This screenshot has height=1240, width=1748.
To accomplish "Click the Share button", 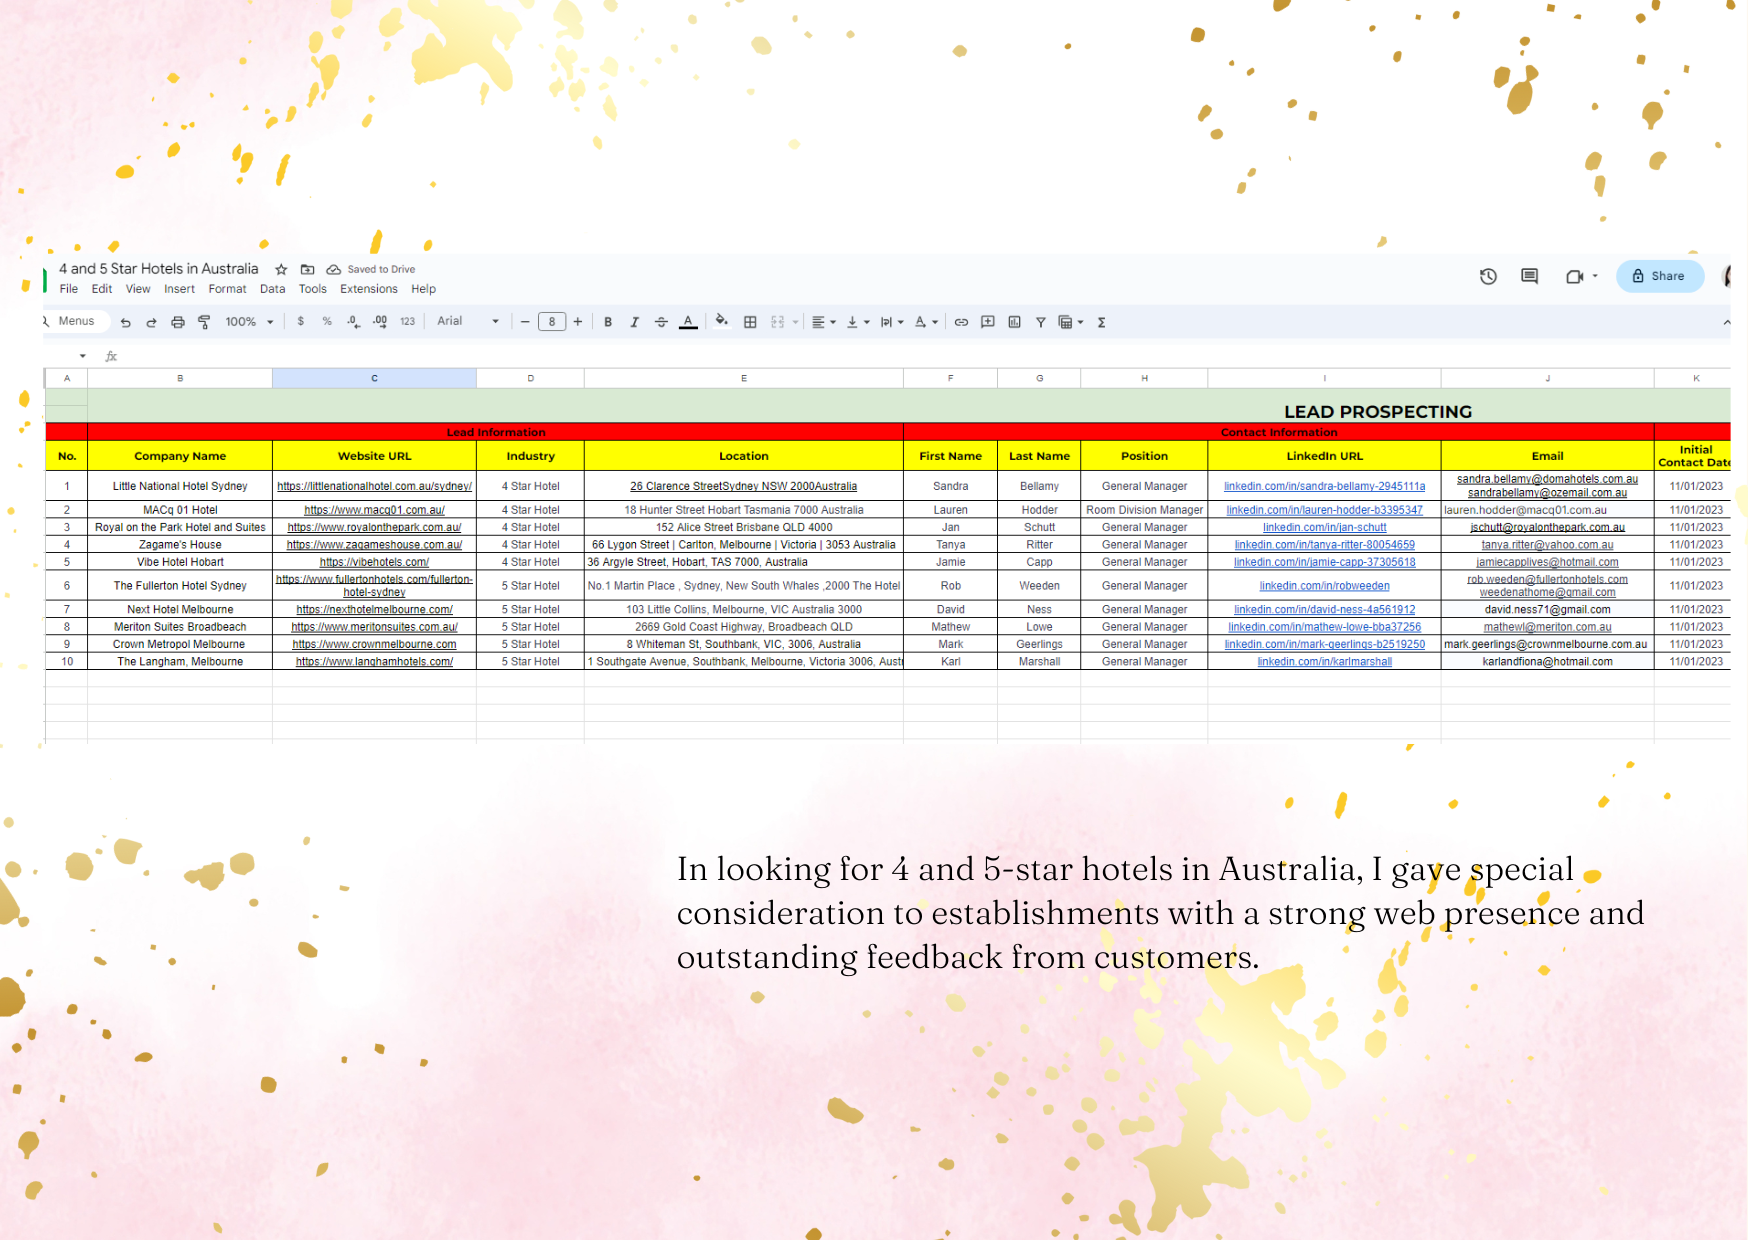I will click(x=1659, y=276).
